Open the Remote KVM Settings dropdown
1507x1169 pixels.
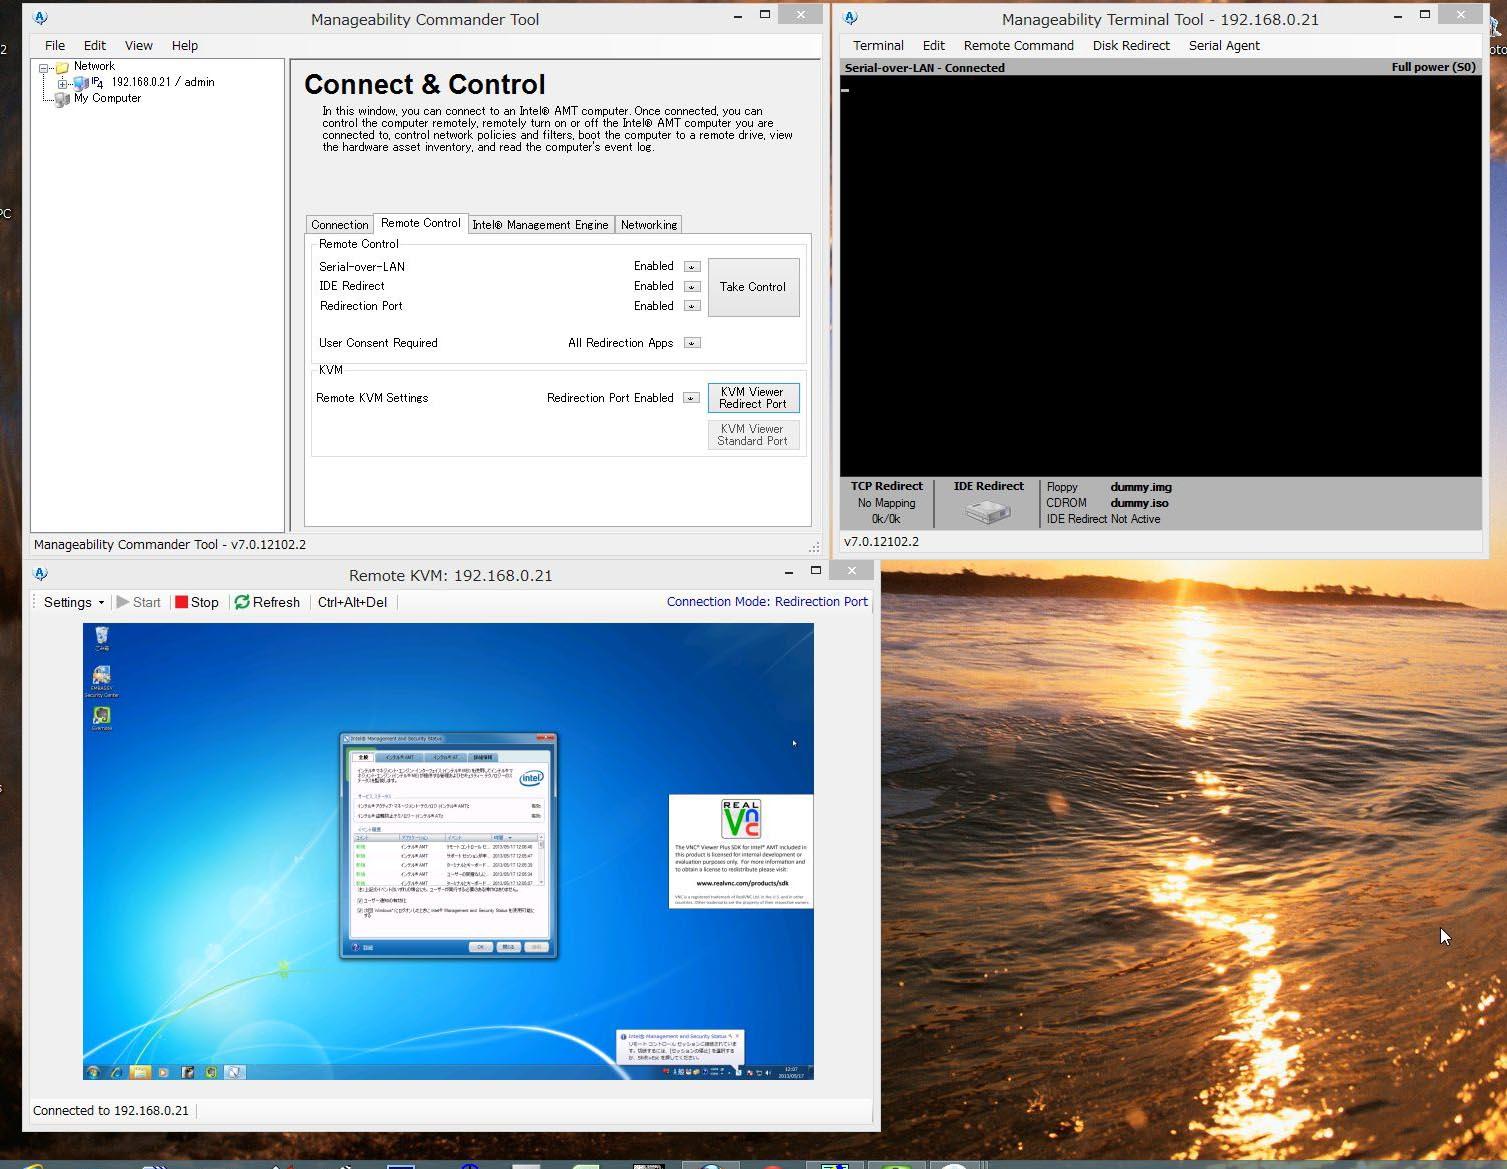(691, 398)
